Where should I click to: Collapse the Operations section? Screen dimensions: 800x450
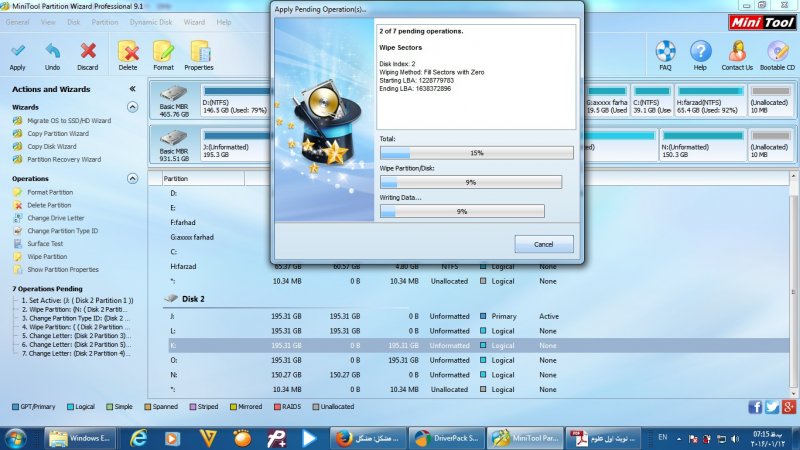click(x=132, y=179)
